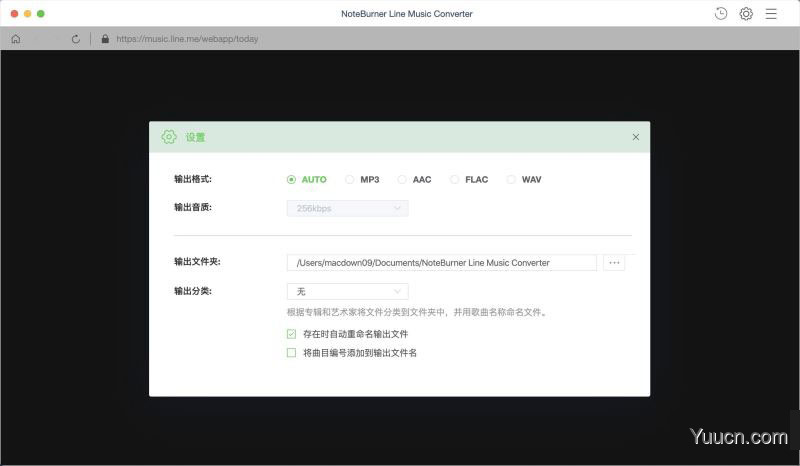Click the 输出音质 label
This screenshot has height=466, width=800.
(193, 207)
